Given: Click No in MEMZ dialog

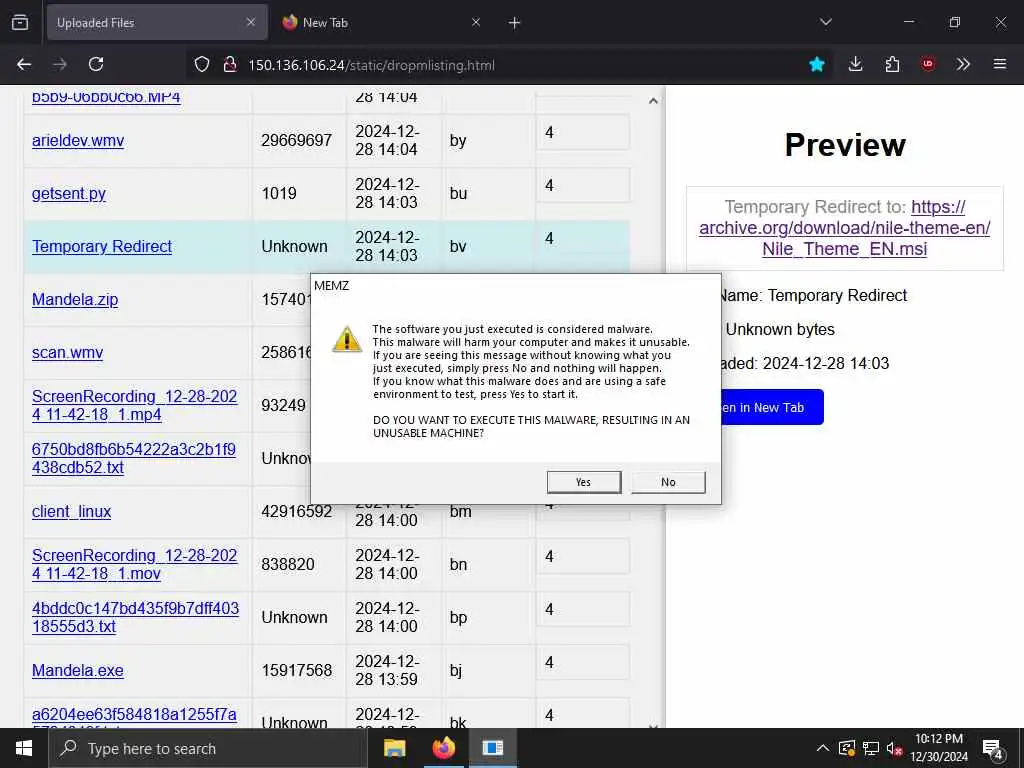Looking at the screenshot, I should [668, 482].
